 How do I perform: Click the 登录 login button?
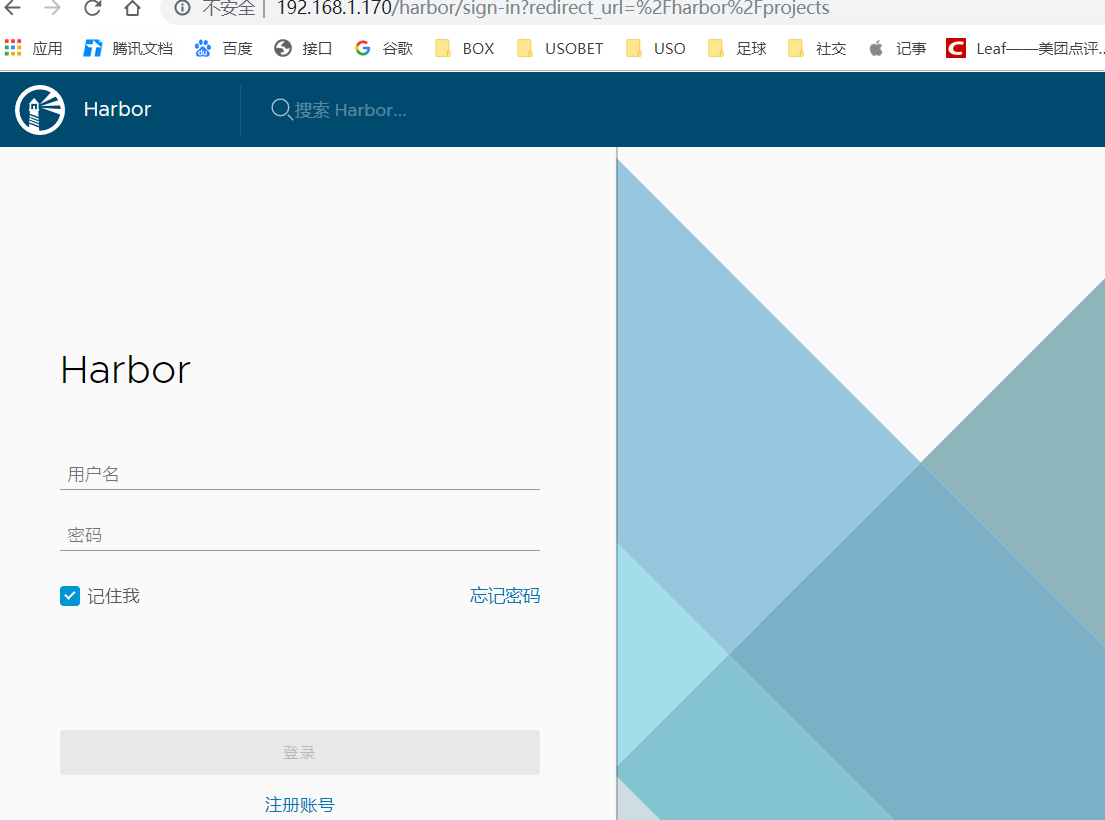coord(300,752)
